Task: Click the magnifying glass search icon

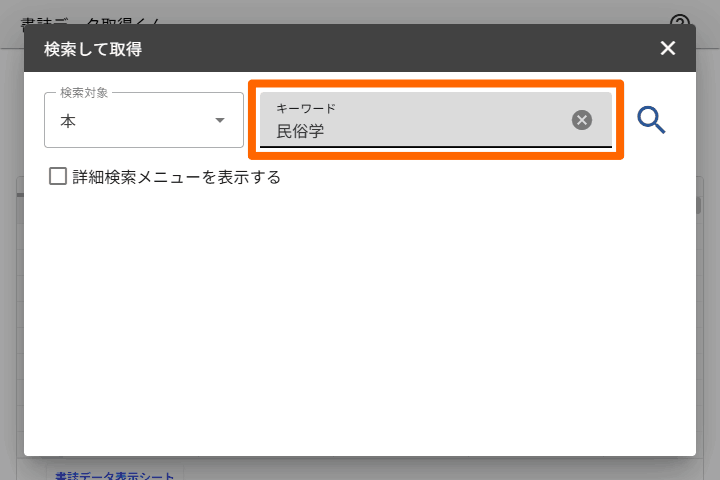Action: coord(651,121)
